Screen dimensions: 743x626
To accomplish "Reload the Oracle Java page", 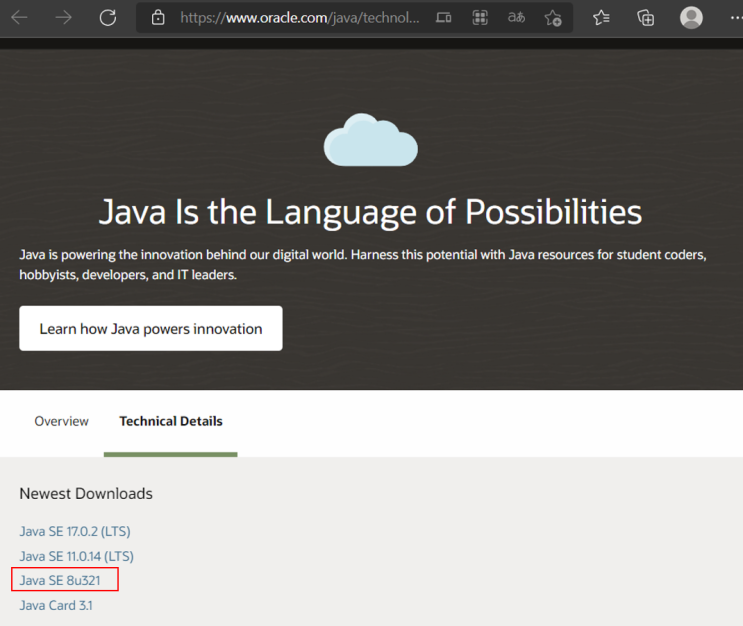I will (108, 18).
